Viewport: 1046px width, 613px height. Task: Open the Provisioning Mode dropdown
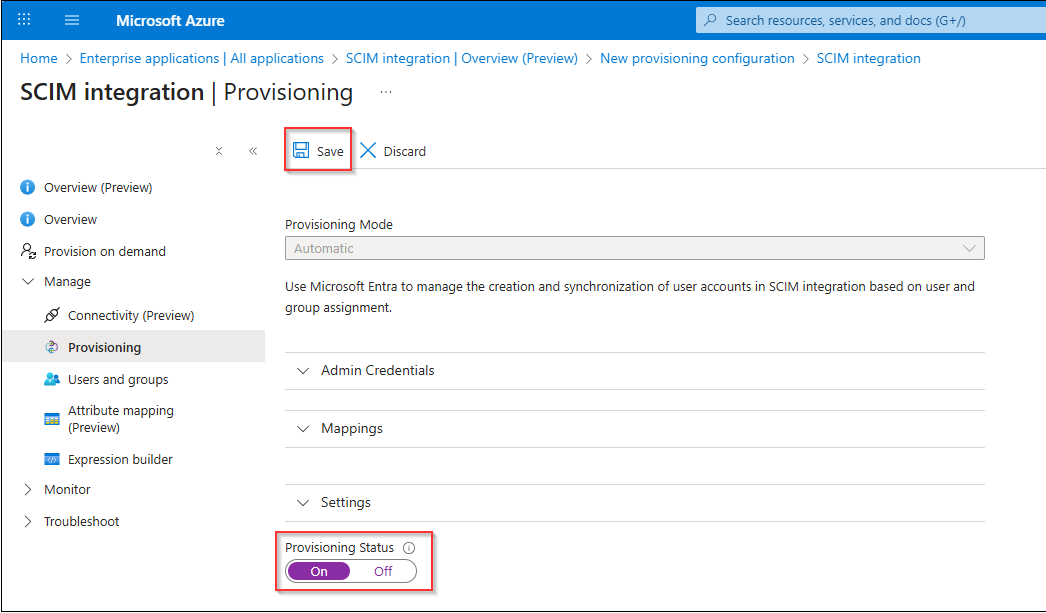tap(634, 248)
